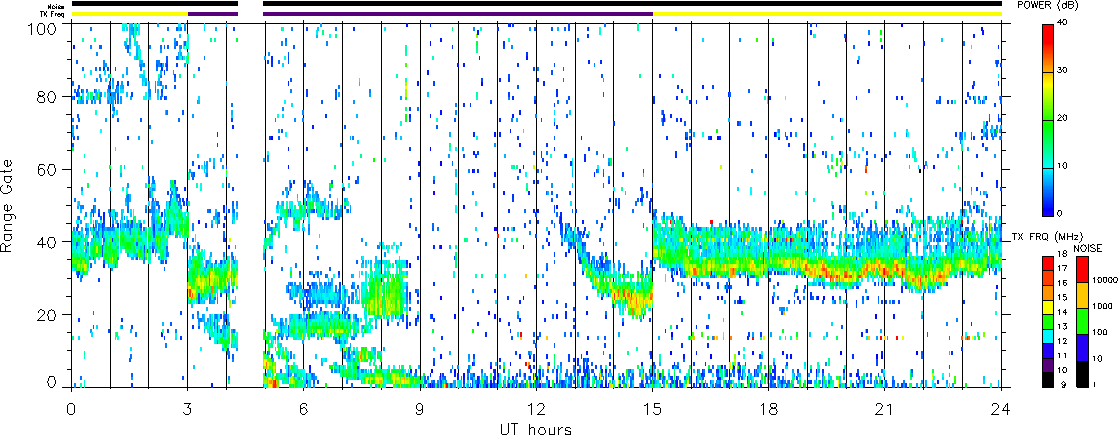Click POWER colorbar tick label 40
The height and width of the screenshot is (435, 1118).
click(1062, 24)
